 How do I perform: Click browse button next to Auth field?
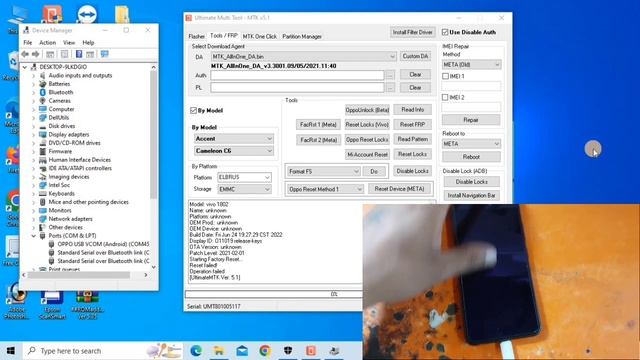(390, 75)
